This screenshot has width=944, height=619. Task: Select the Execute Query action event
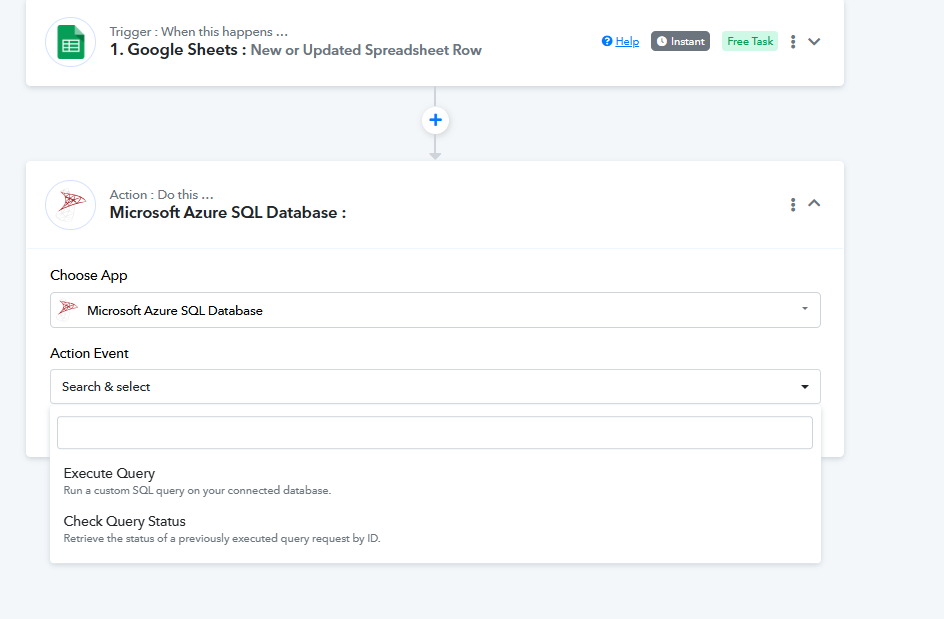[x=435, y=481]
